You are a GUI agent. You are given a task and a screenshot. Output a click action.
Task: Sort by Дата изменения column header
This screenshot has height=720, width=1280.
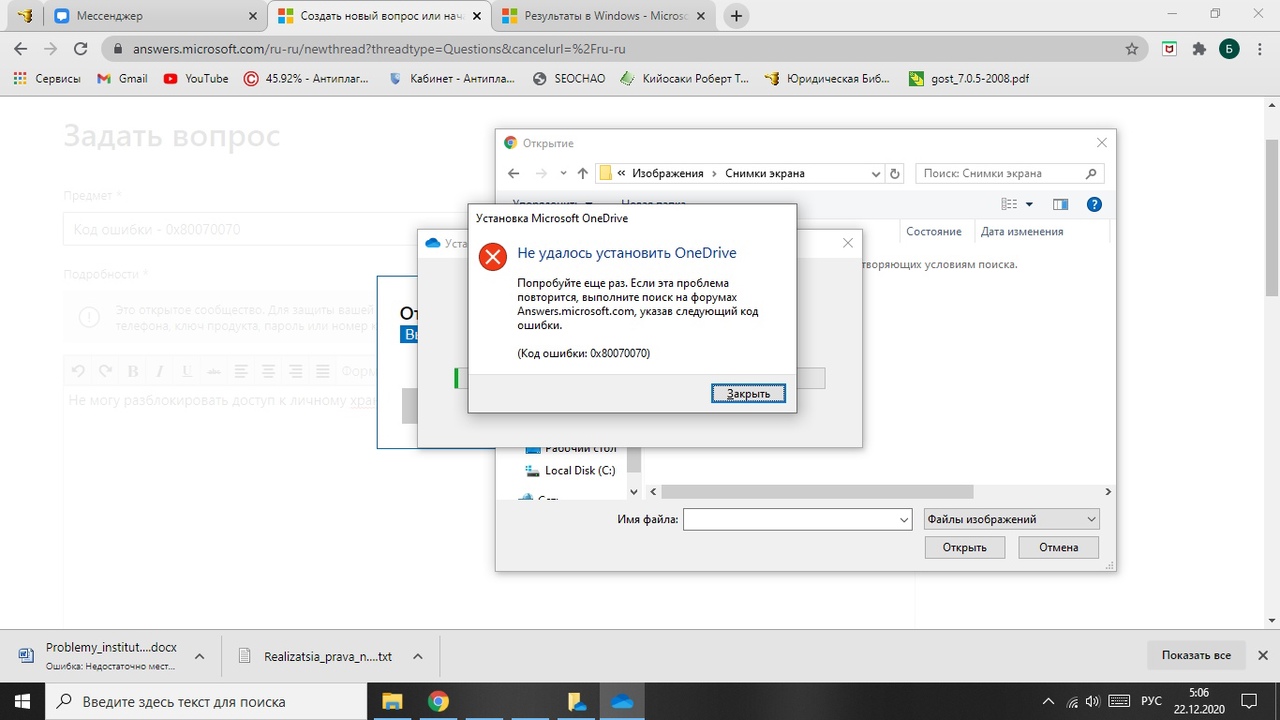tap(1022, 231)
